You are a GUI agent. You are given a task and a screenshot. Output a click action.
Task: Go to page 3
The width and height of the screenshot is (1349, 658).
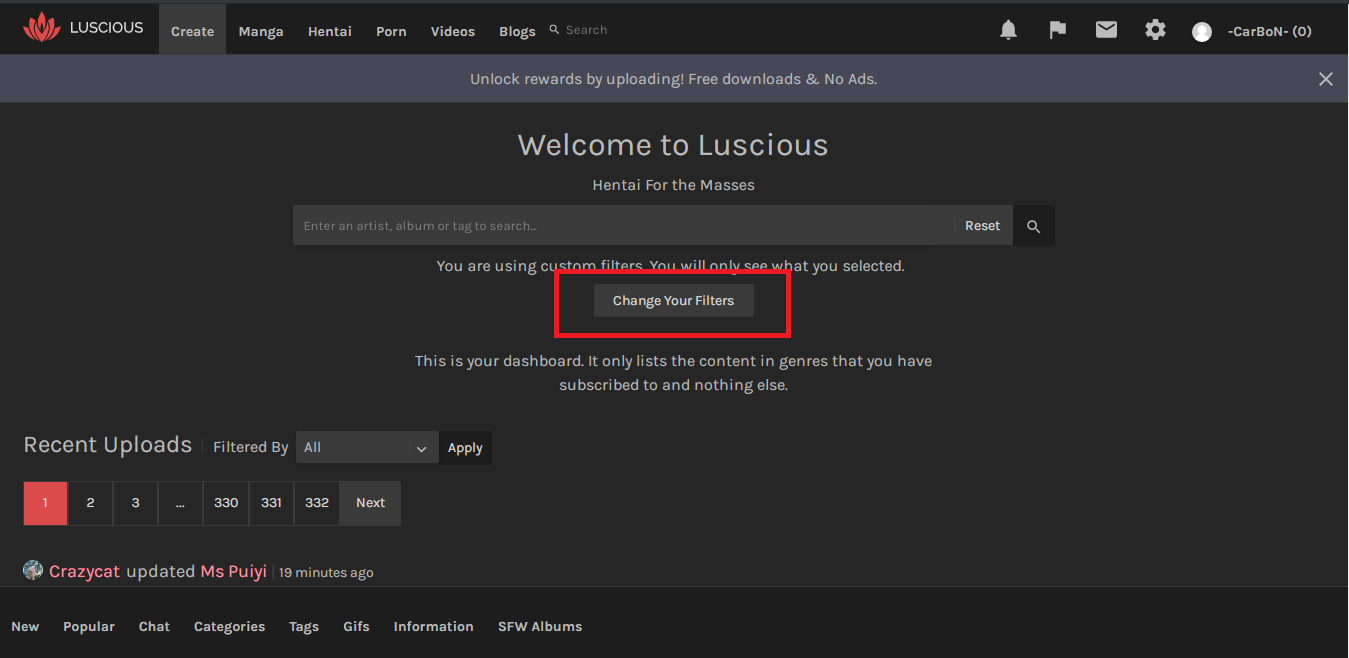pos(135,503)
